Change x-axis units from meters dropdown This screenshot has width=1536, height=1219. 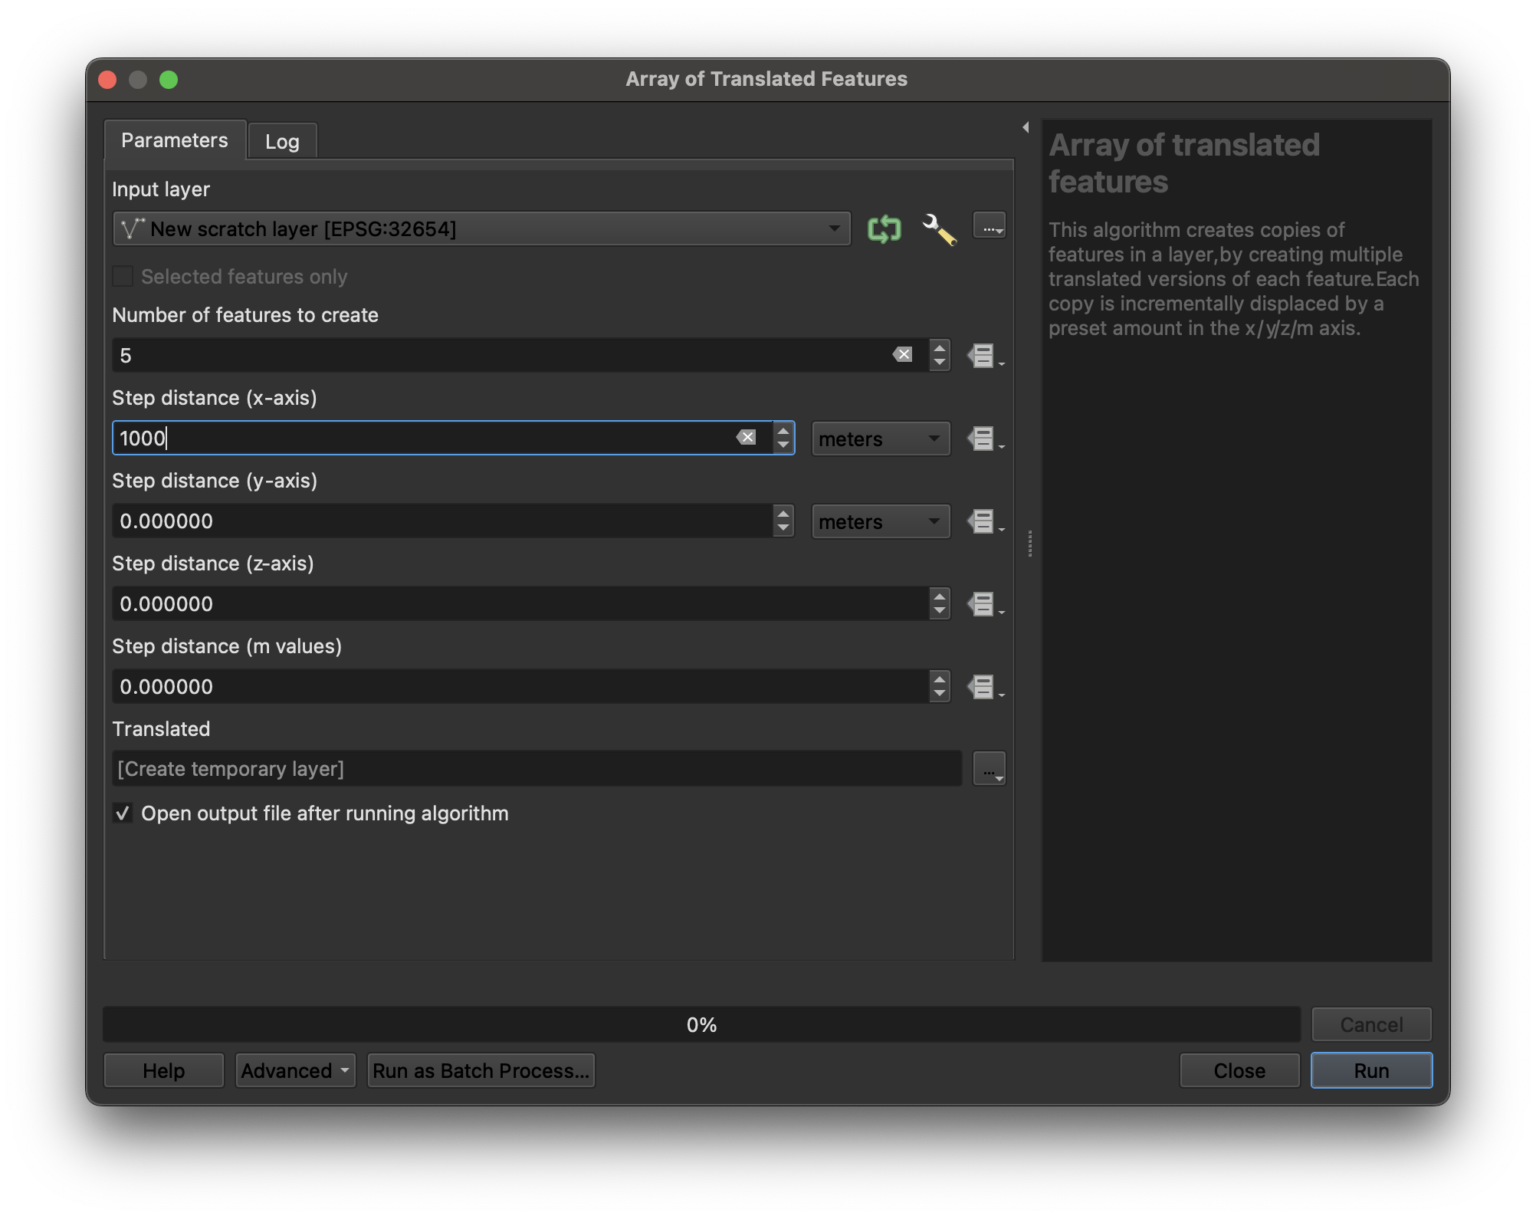click(x=879, y=438)
